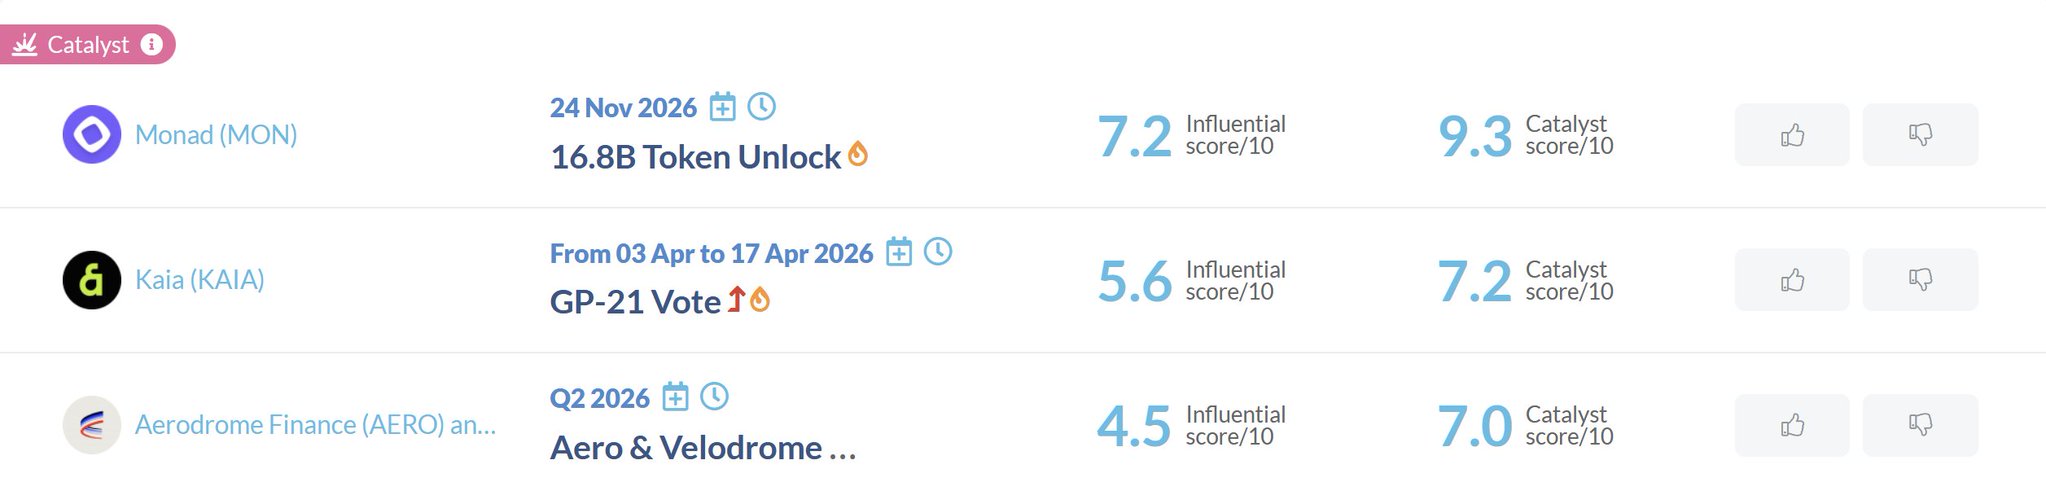Upvote the Monad token unlock event
This screenshot has height=504, width=2046.
coord(1792,135)
